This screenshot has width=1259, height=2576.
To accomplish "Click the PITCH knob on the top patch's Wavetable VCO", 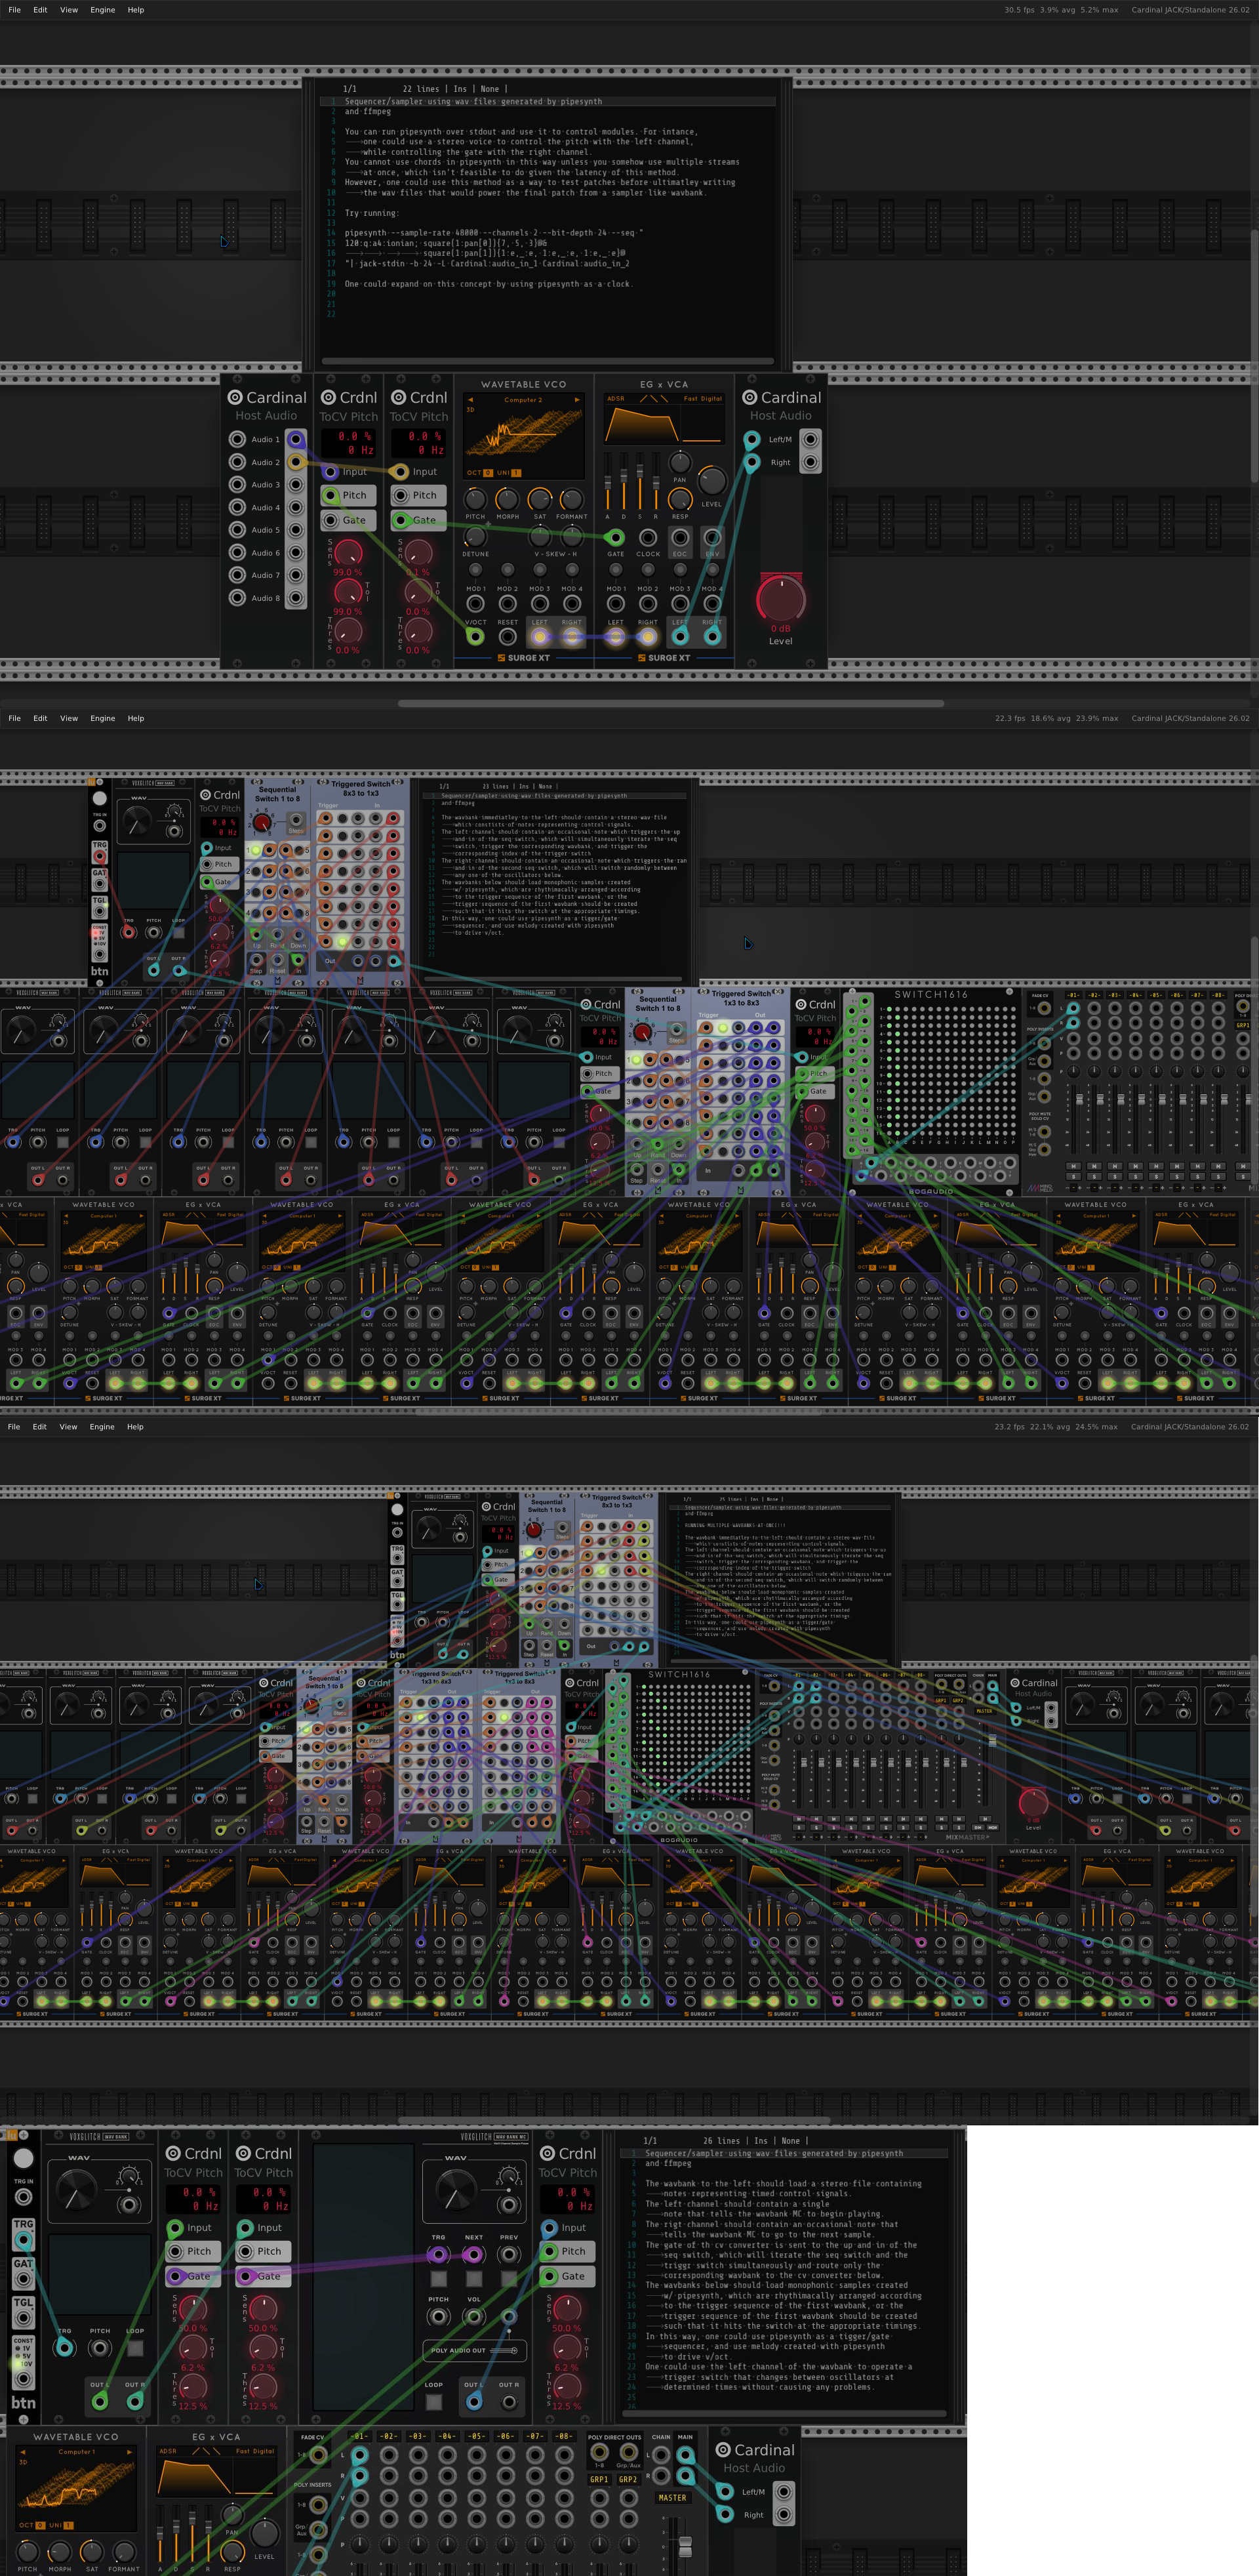I will point(476,498).
